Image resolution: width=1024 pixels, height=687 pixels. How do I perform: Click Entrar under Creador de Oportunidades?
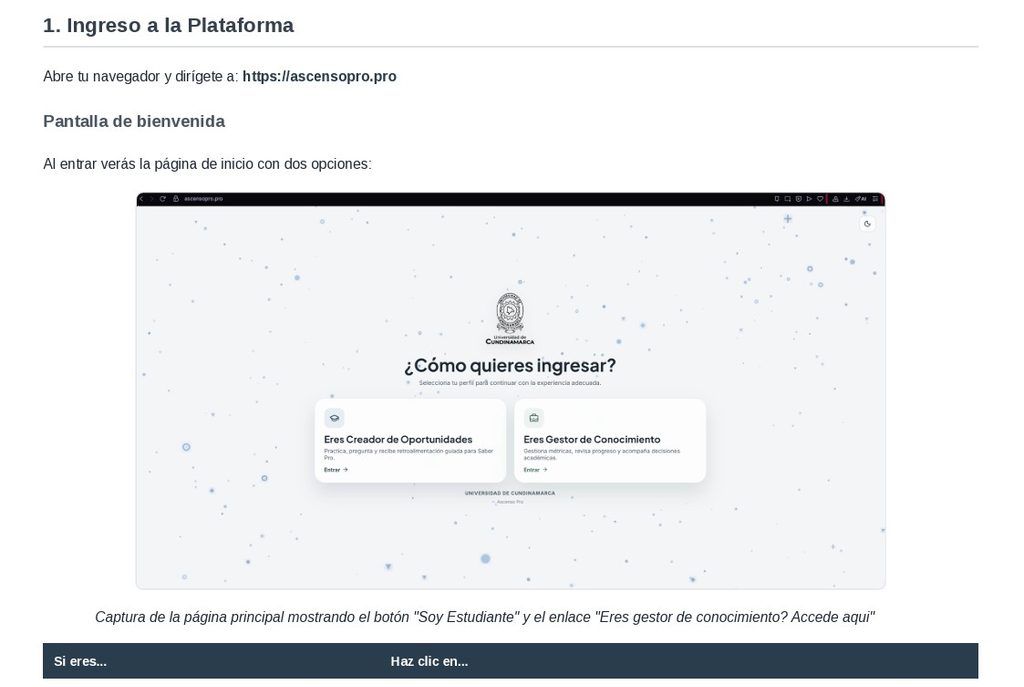click(x=336, y=470)
